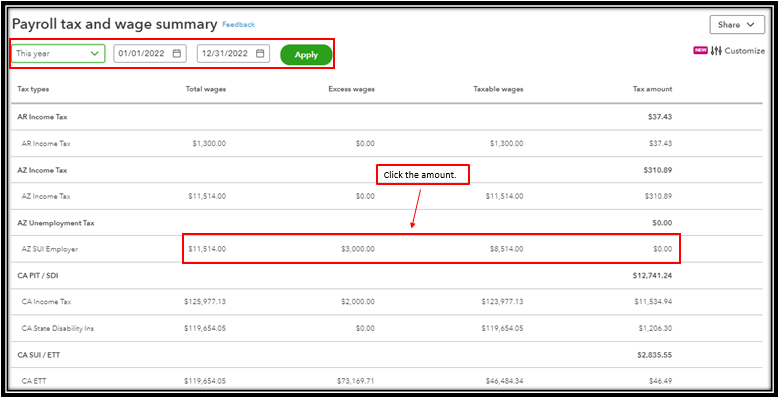The width and height of the screenshot is (779, 399).
Task: Click CA SUI / ETT total $2,835.55
Action: point(655,355)
